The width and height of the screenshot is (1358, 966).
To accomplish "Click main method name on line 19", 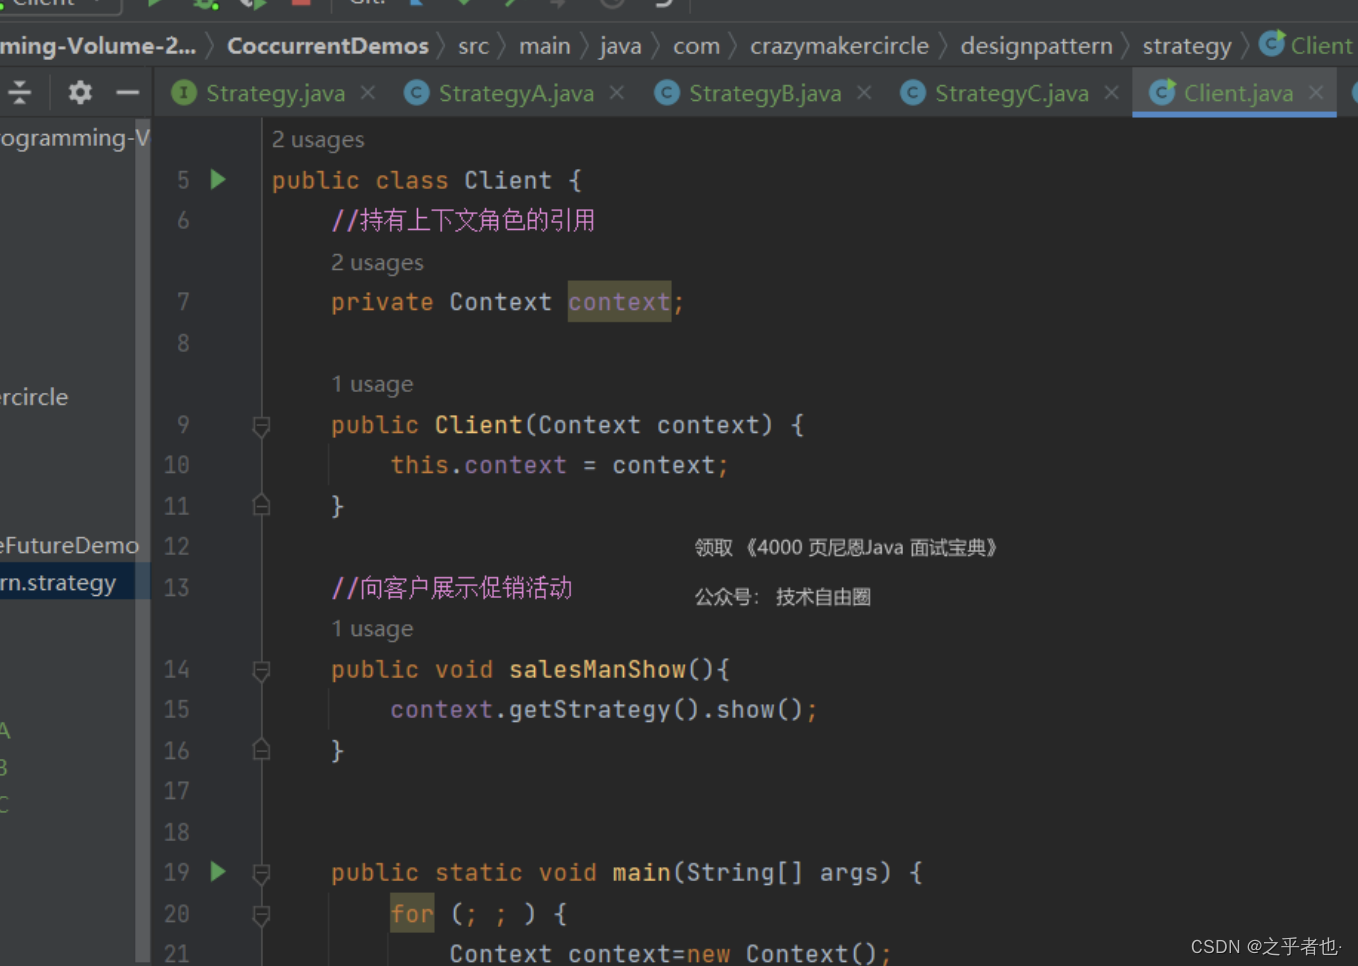I will coord(641,873).
